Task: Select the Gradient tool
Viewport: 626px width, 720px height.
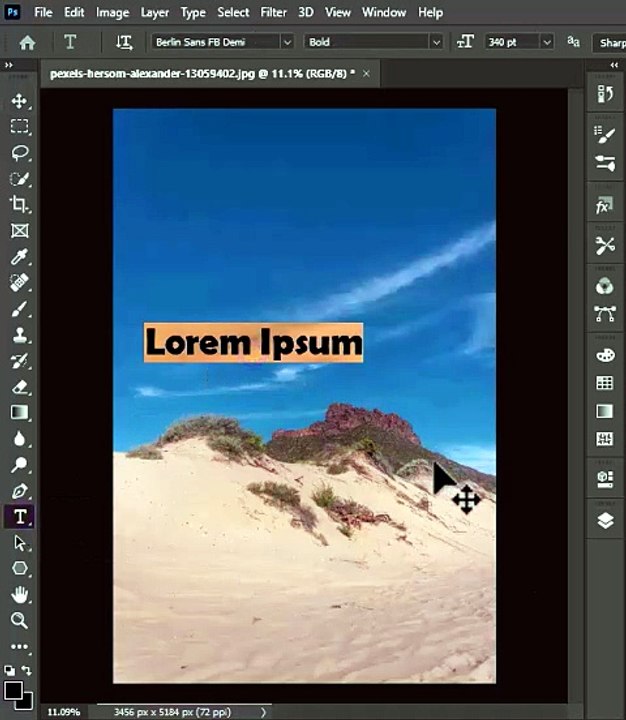Action: pyautogui.click(x=19, y=412)
